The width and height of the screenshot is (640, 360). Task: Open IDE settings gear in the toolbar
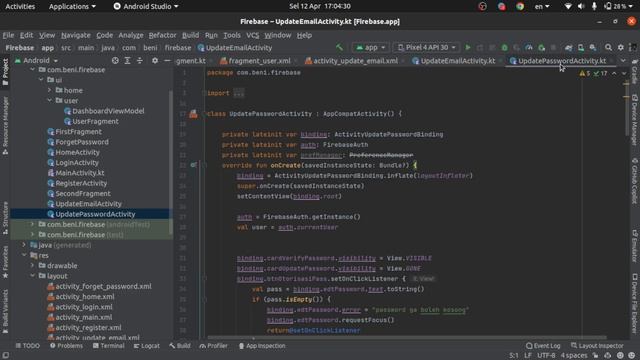click(x=621, y=48)
